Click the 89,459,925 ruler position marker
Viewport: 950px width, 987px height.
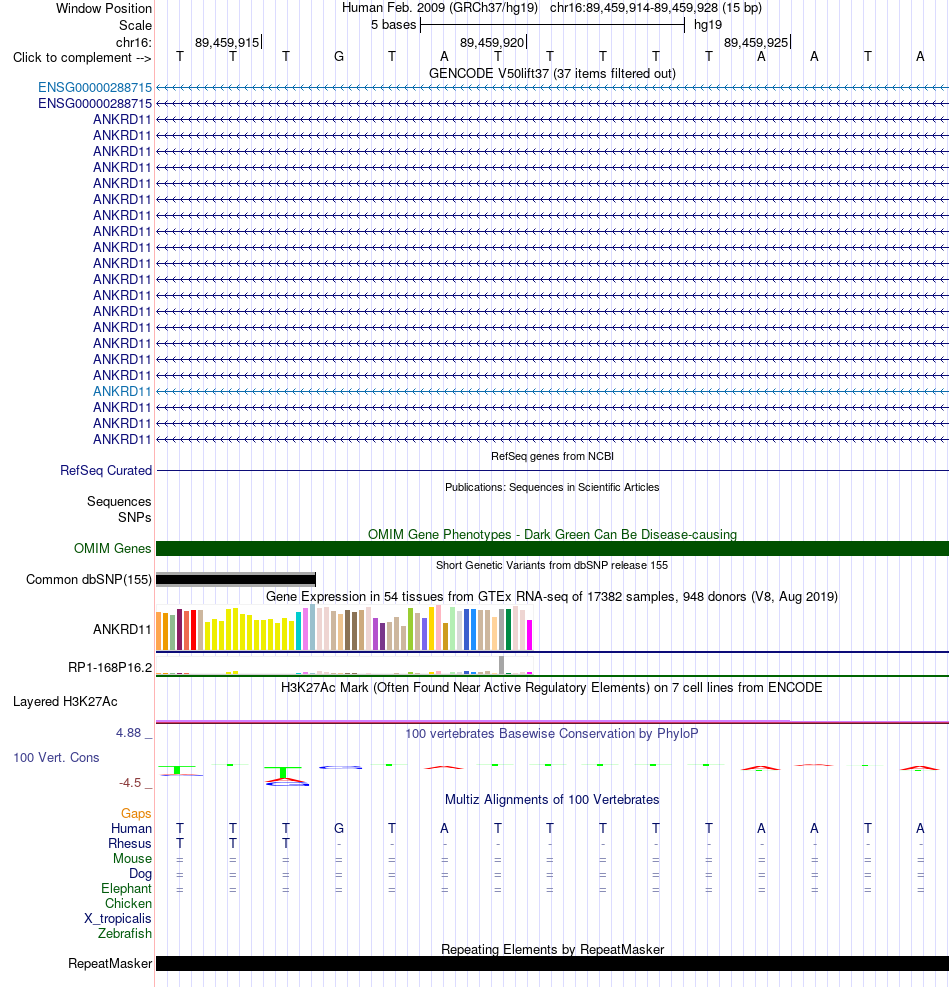point(756,43)
